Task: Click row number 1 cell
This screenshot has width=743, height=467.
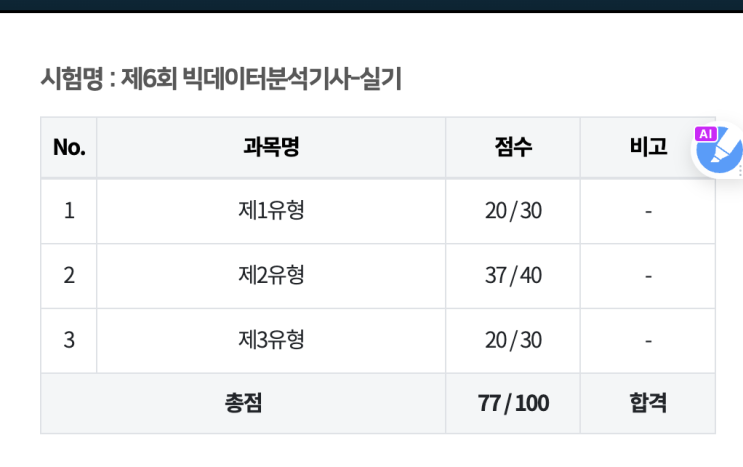Action: click(x=69, y=211)
